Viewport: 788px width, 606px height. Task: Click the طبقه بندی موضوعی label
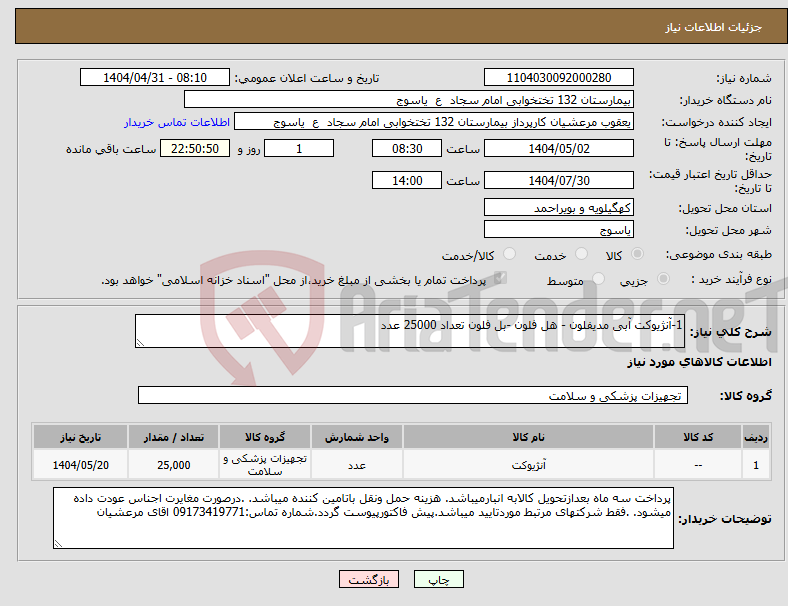pyautogui.click(x=719, y=254)
